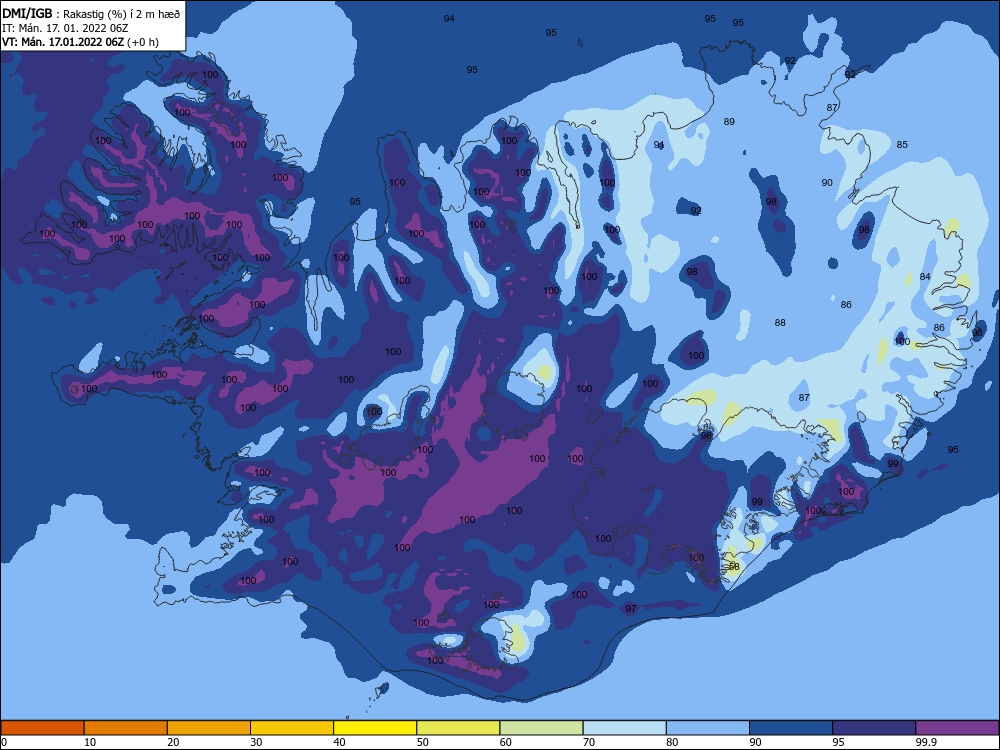
Task: Select the medium blue 90–95 legend swatch
Action: (x=791, y=728)
